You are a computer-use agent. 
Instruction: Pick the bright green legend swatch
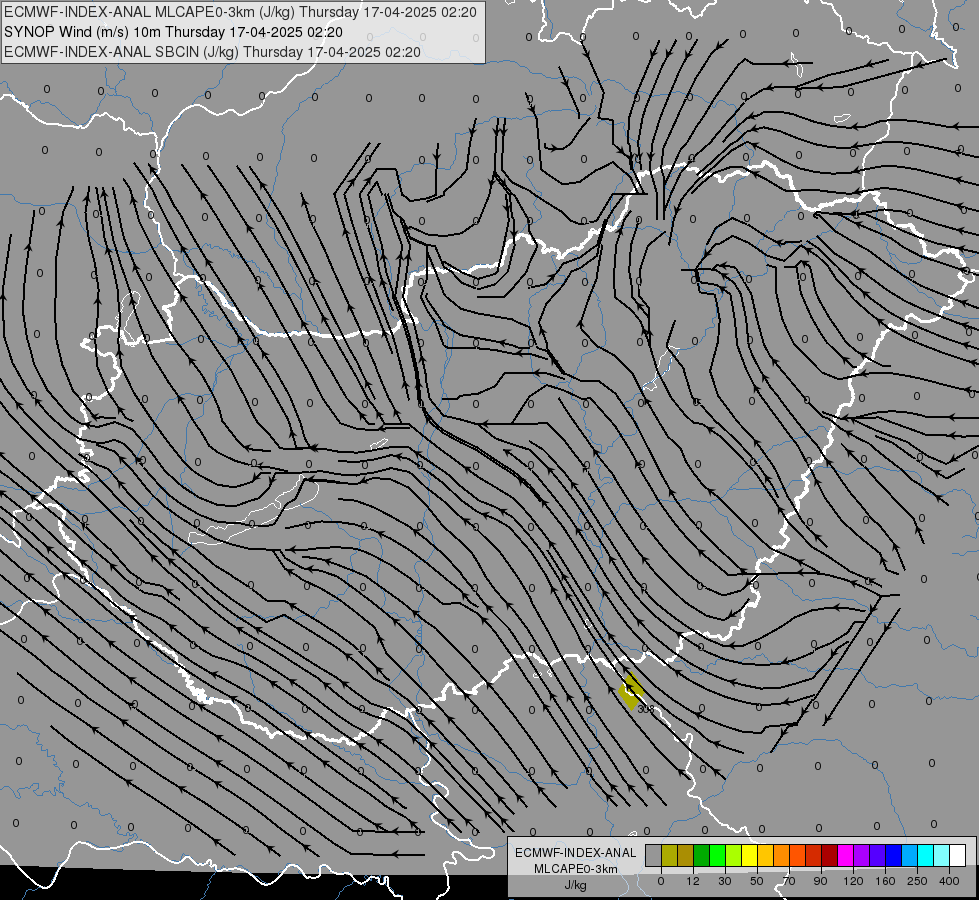point(717,855)
